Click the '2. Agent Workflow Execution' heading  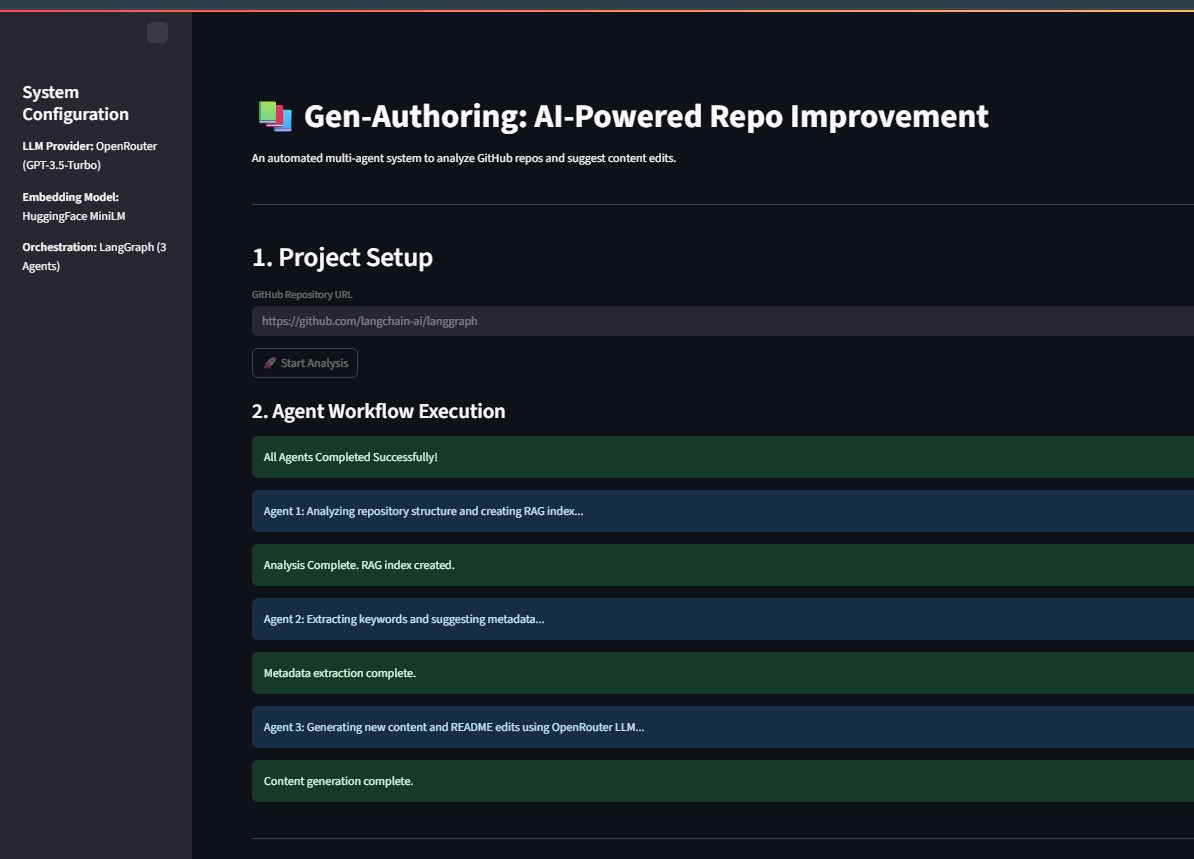click(378, 411)
